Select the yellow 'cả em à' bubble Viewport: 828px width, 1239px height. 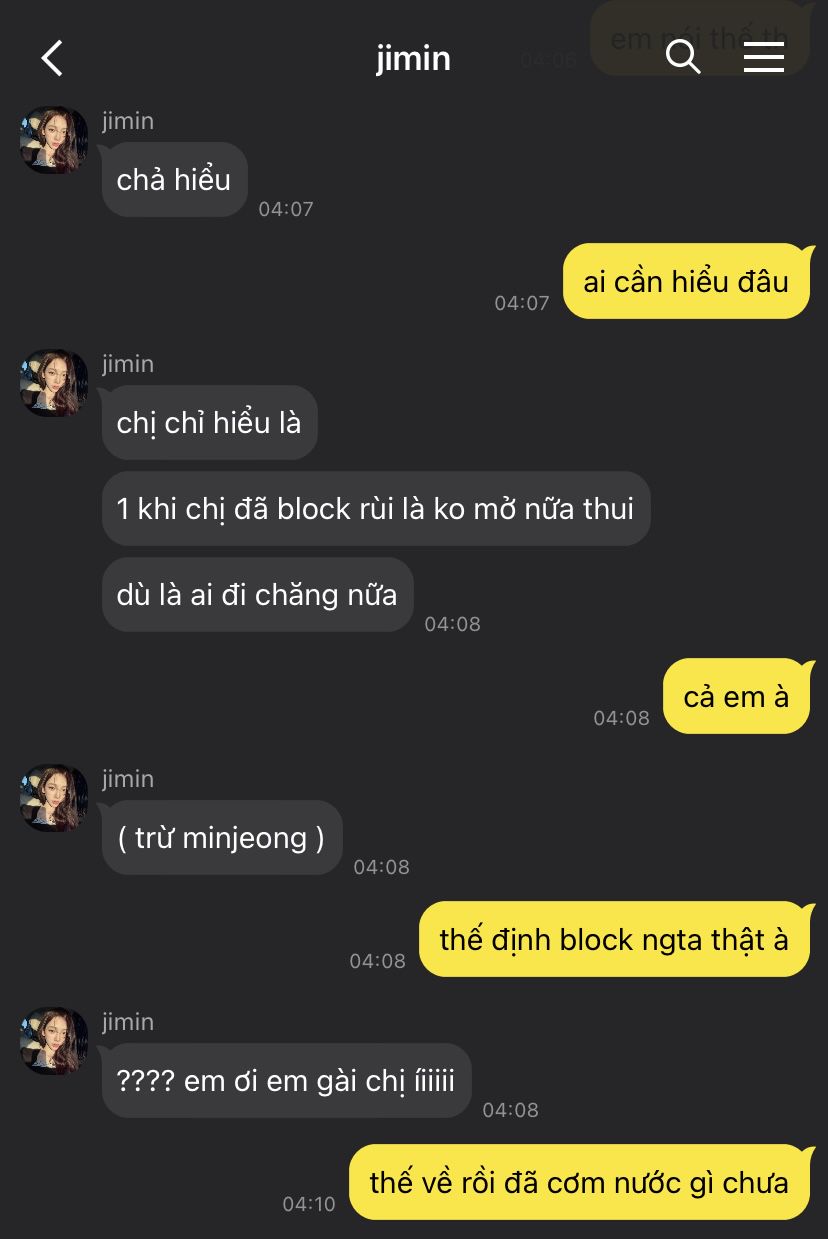tap(736, 696)
